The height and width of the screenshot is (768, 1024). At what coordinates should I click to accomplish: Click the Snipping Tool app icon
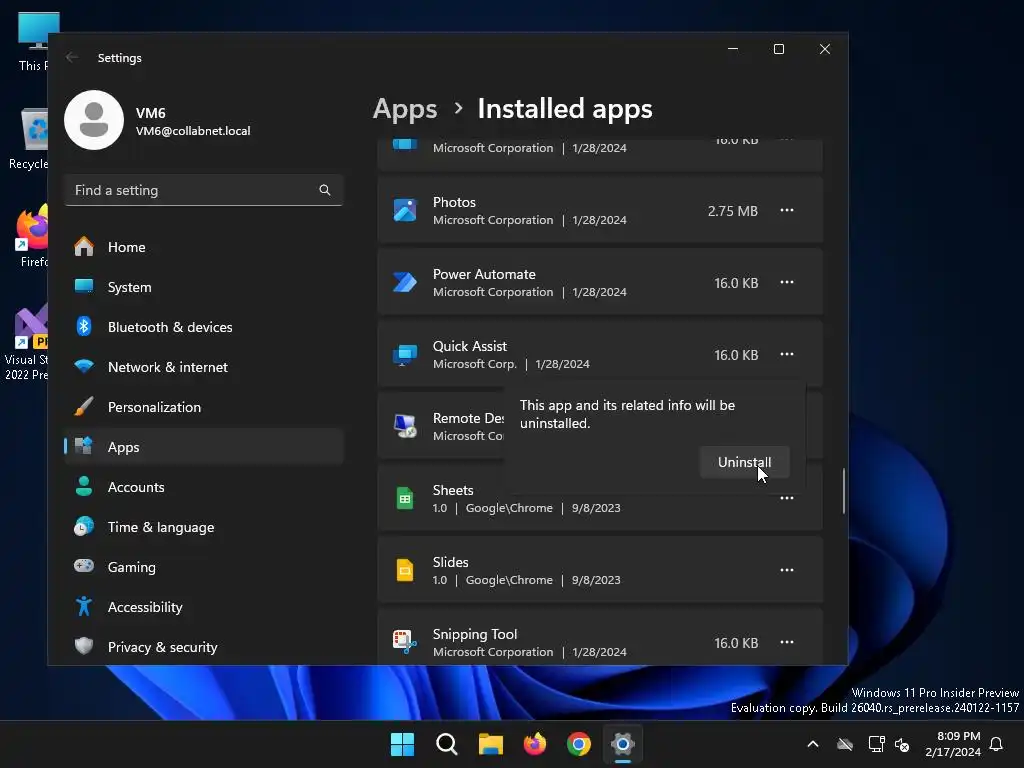pos(405,642)
